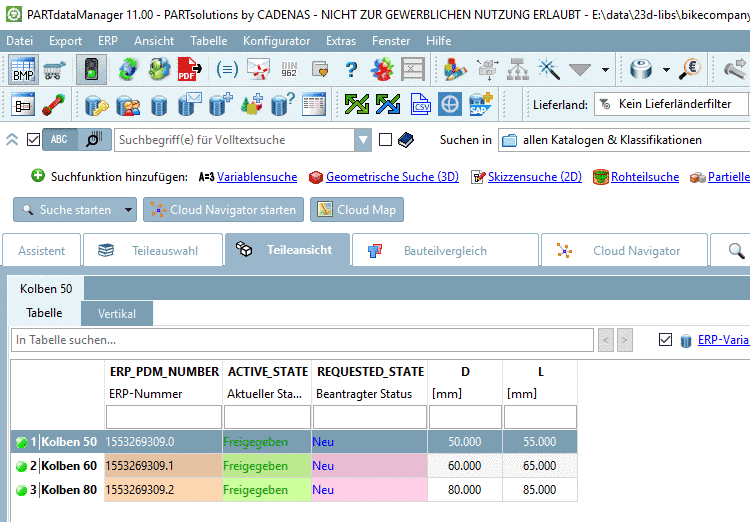This screenshot has height=522, width=750.
Task: Click the colorful people group icon
Action: pos(382,70)
